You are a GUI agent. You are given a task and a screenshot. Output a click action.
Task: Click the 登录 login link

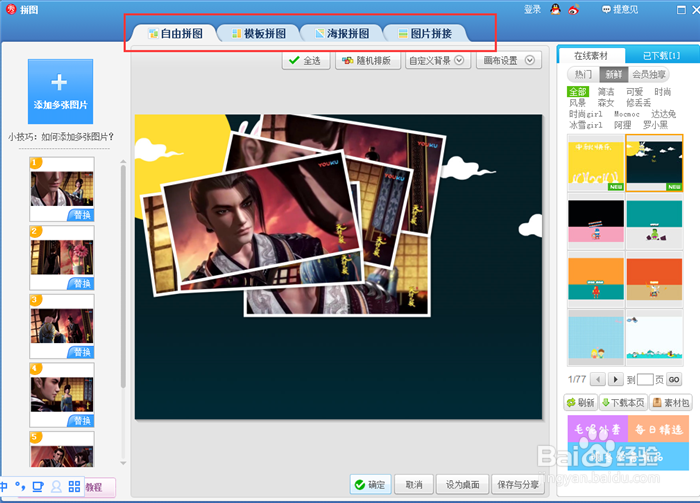click(x=532, y=9)
